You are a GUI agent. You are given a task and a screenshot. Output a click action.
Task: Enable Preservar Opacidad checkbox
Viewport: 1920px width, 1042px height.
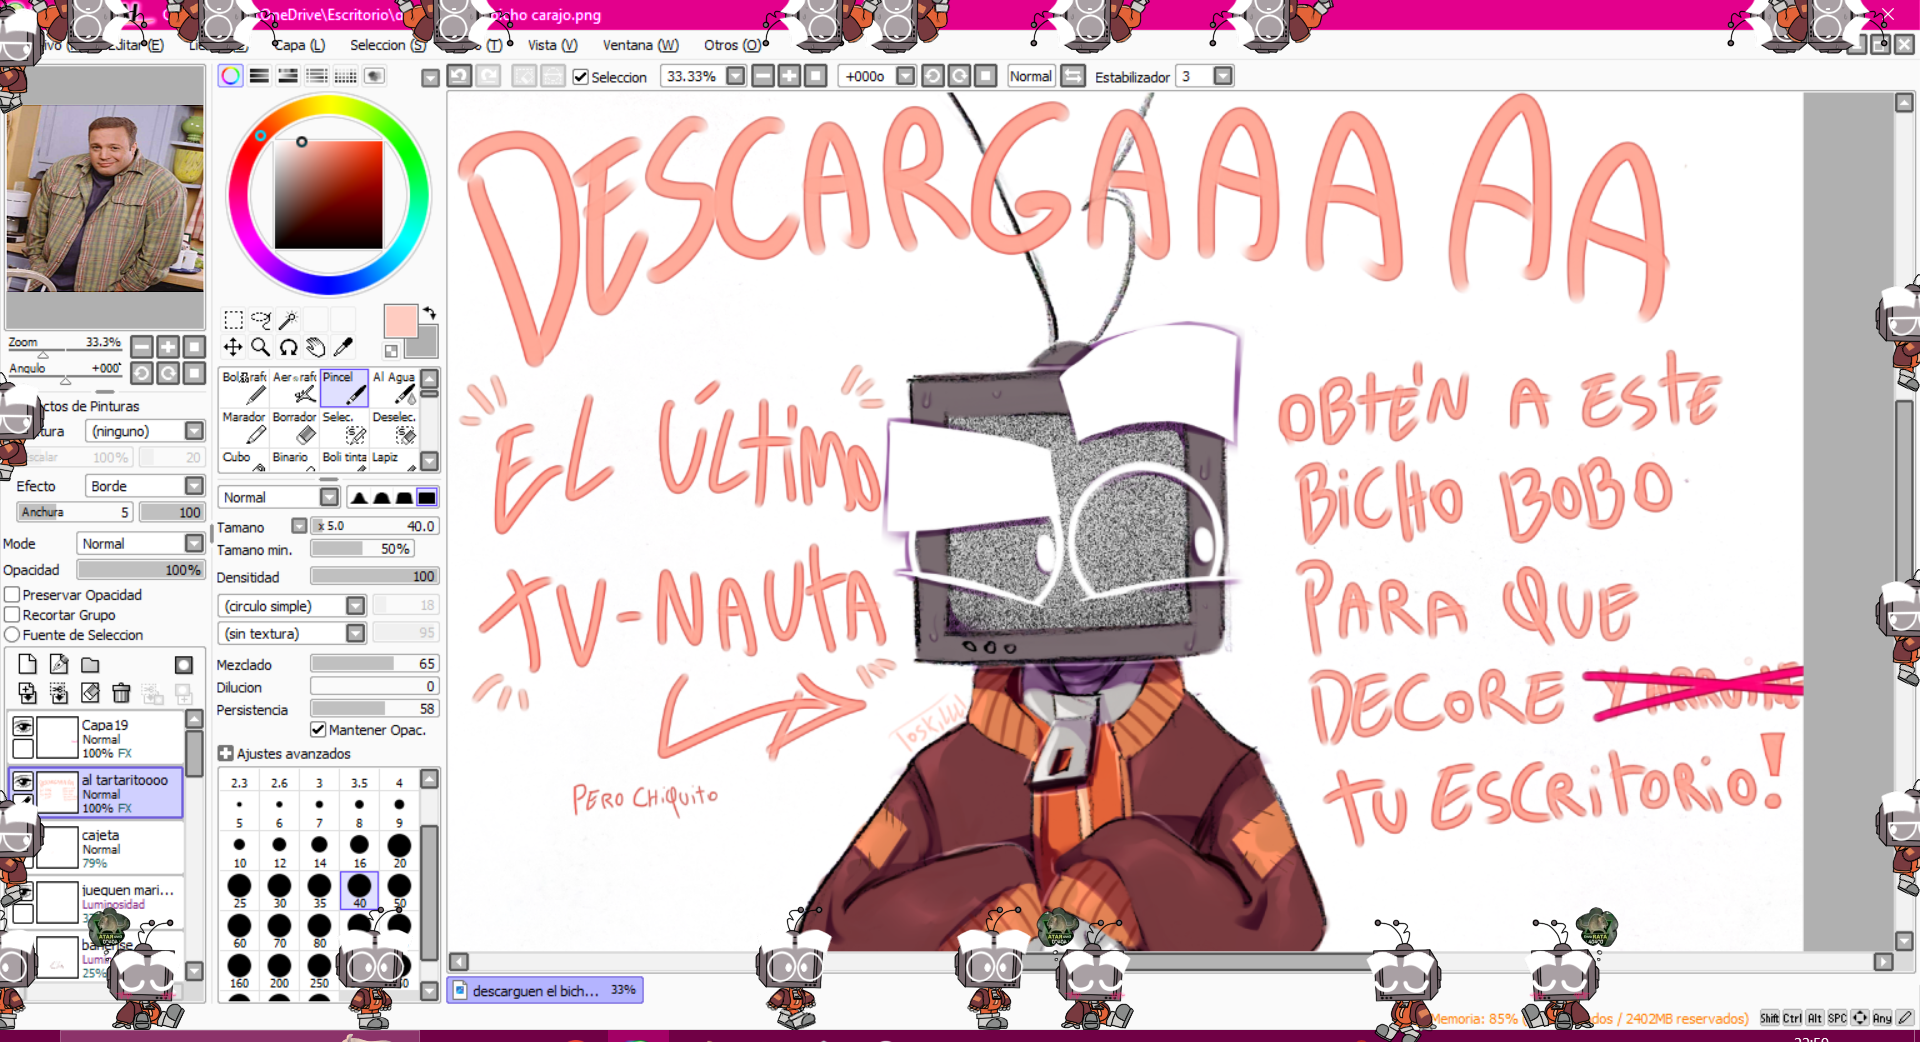(x=13, y=595)
